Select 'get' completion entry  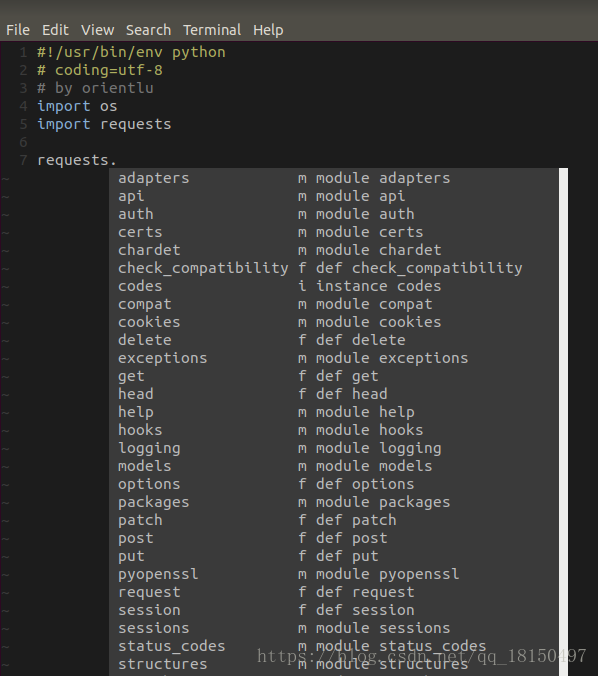[334, 376]
